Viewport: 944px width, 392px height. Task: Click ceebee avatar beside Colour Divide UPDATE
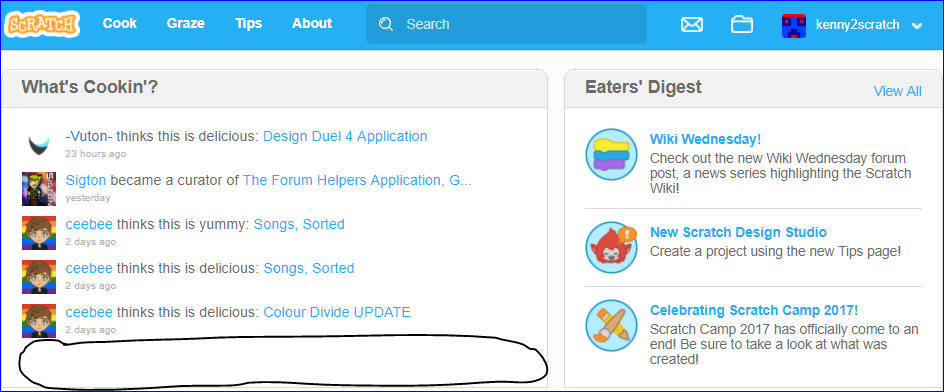[x=39, y=321]
